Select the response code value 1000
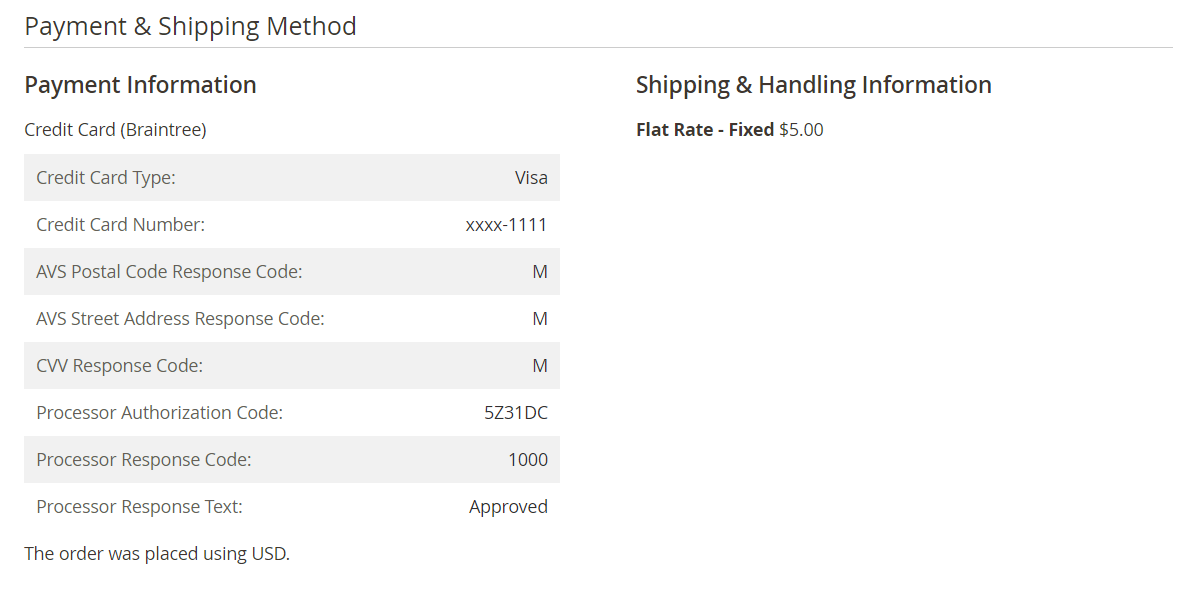1201x590 pixels. tap(528, 460)
